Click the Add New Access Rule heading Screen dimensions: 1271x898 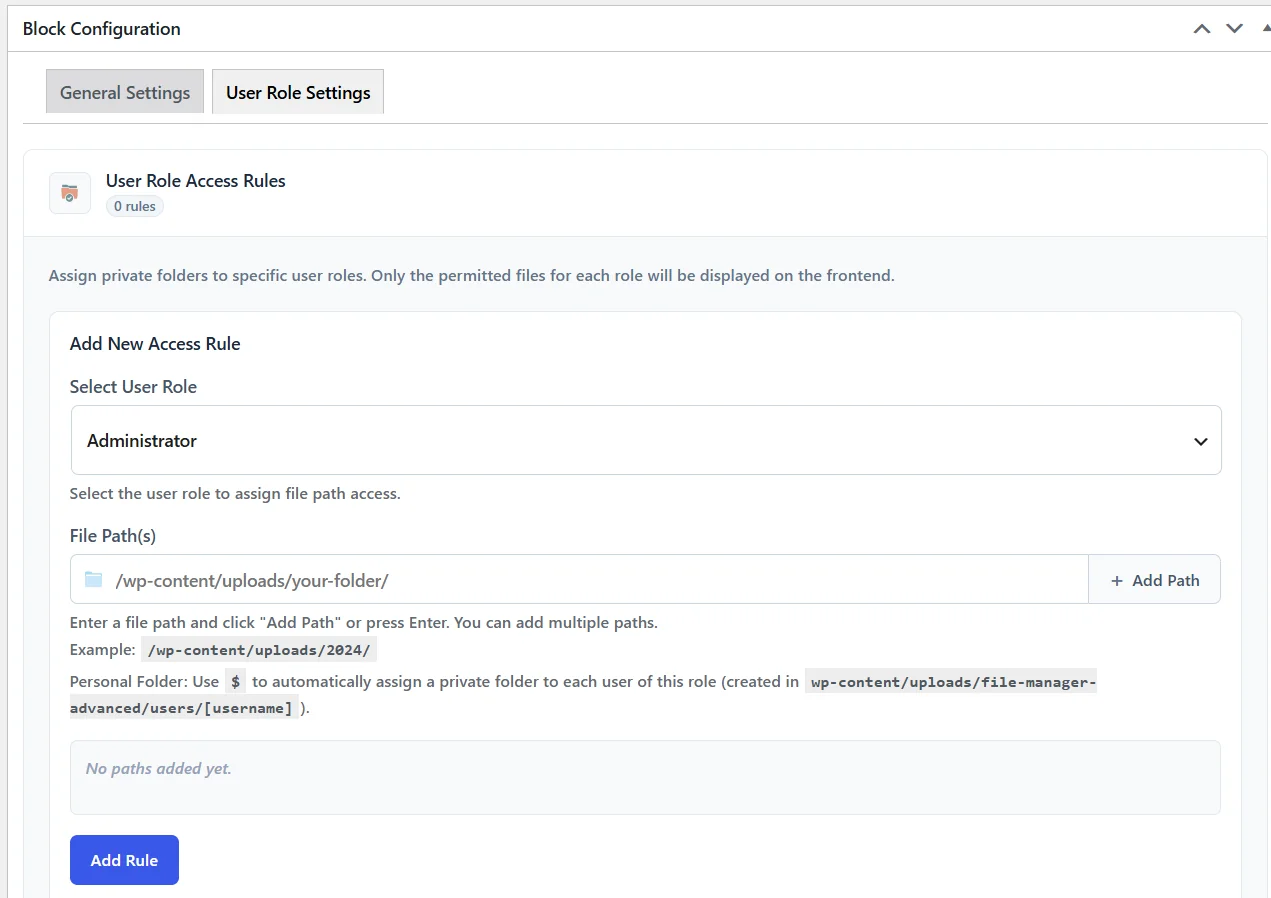[x=155, y=344]
